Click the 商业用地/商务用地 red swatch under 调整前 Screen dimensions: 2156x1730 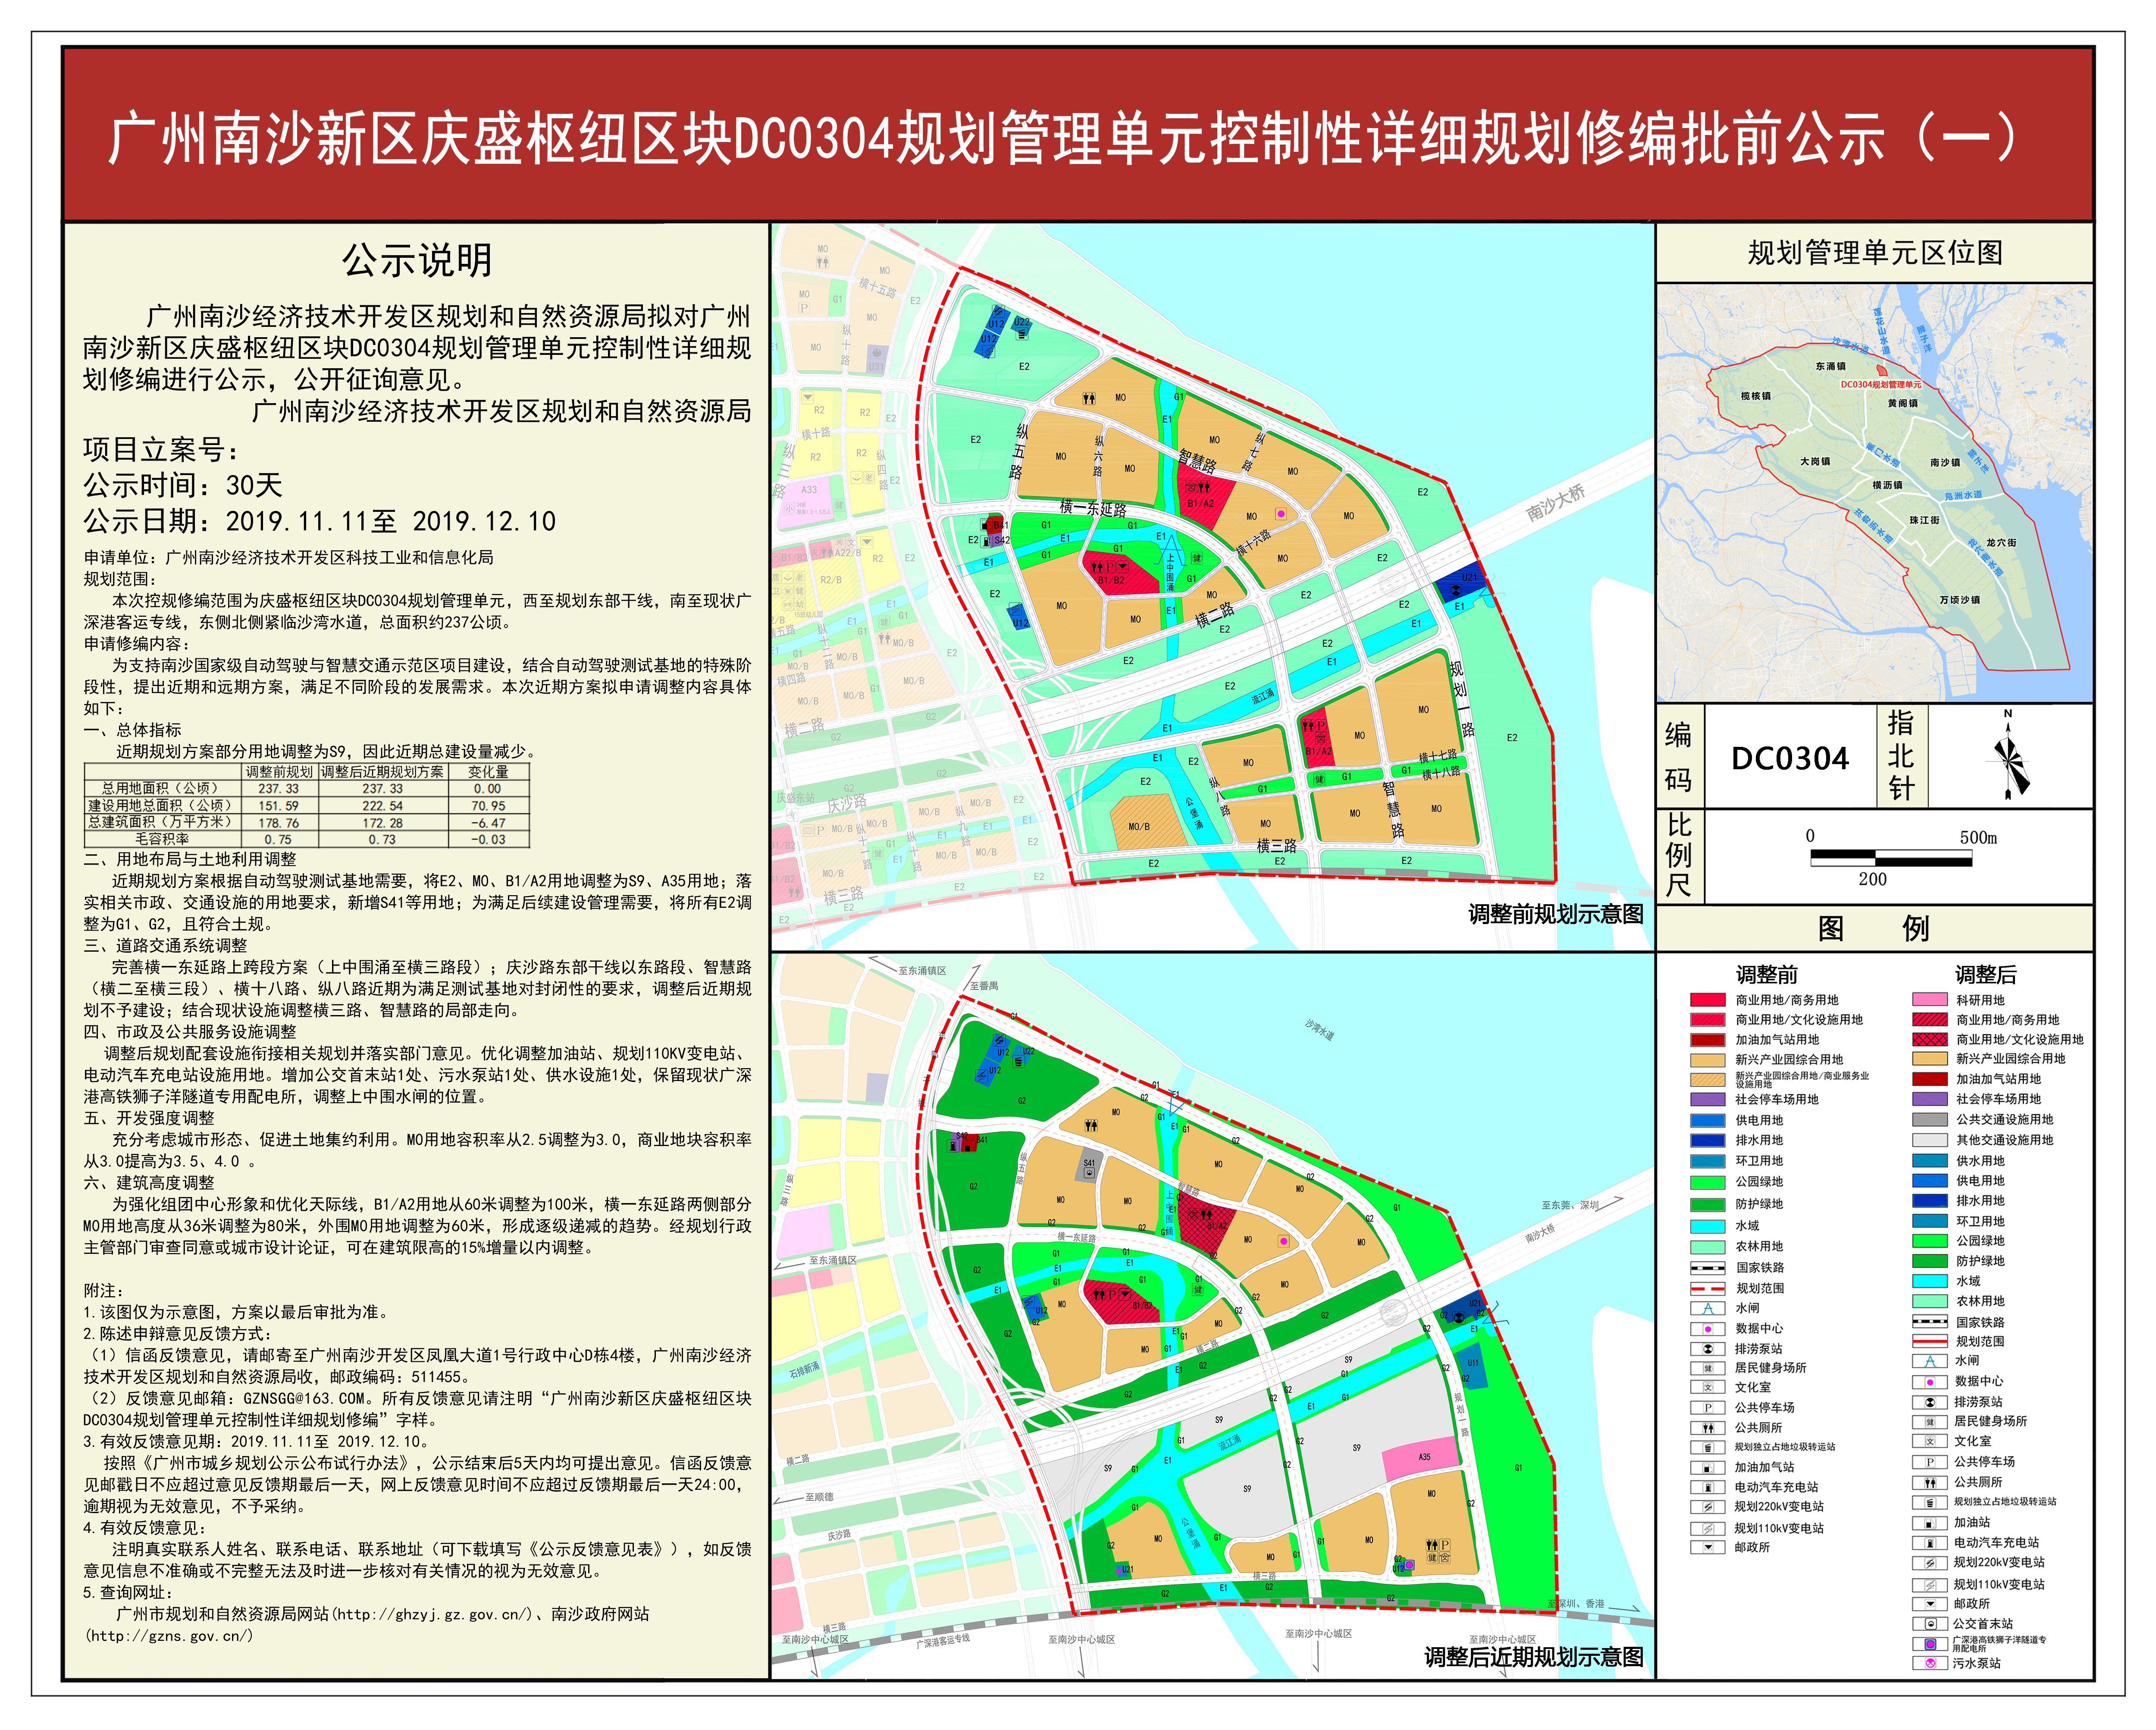[1707, 1000]
